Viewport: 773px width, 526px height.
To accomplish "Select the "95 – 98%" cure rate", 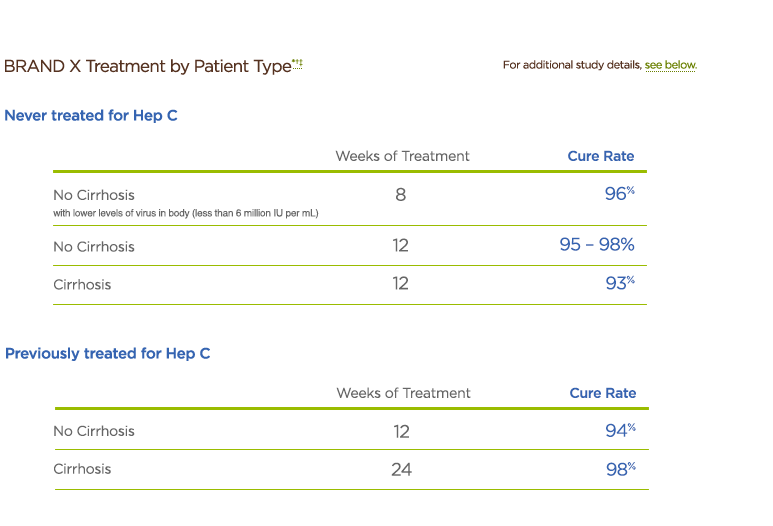I will [596, 245].
